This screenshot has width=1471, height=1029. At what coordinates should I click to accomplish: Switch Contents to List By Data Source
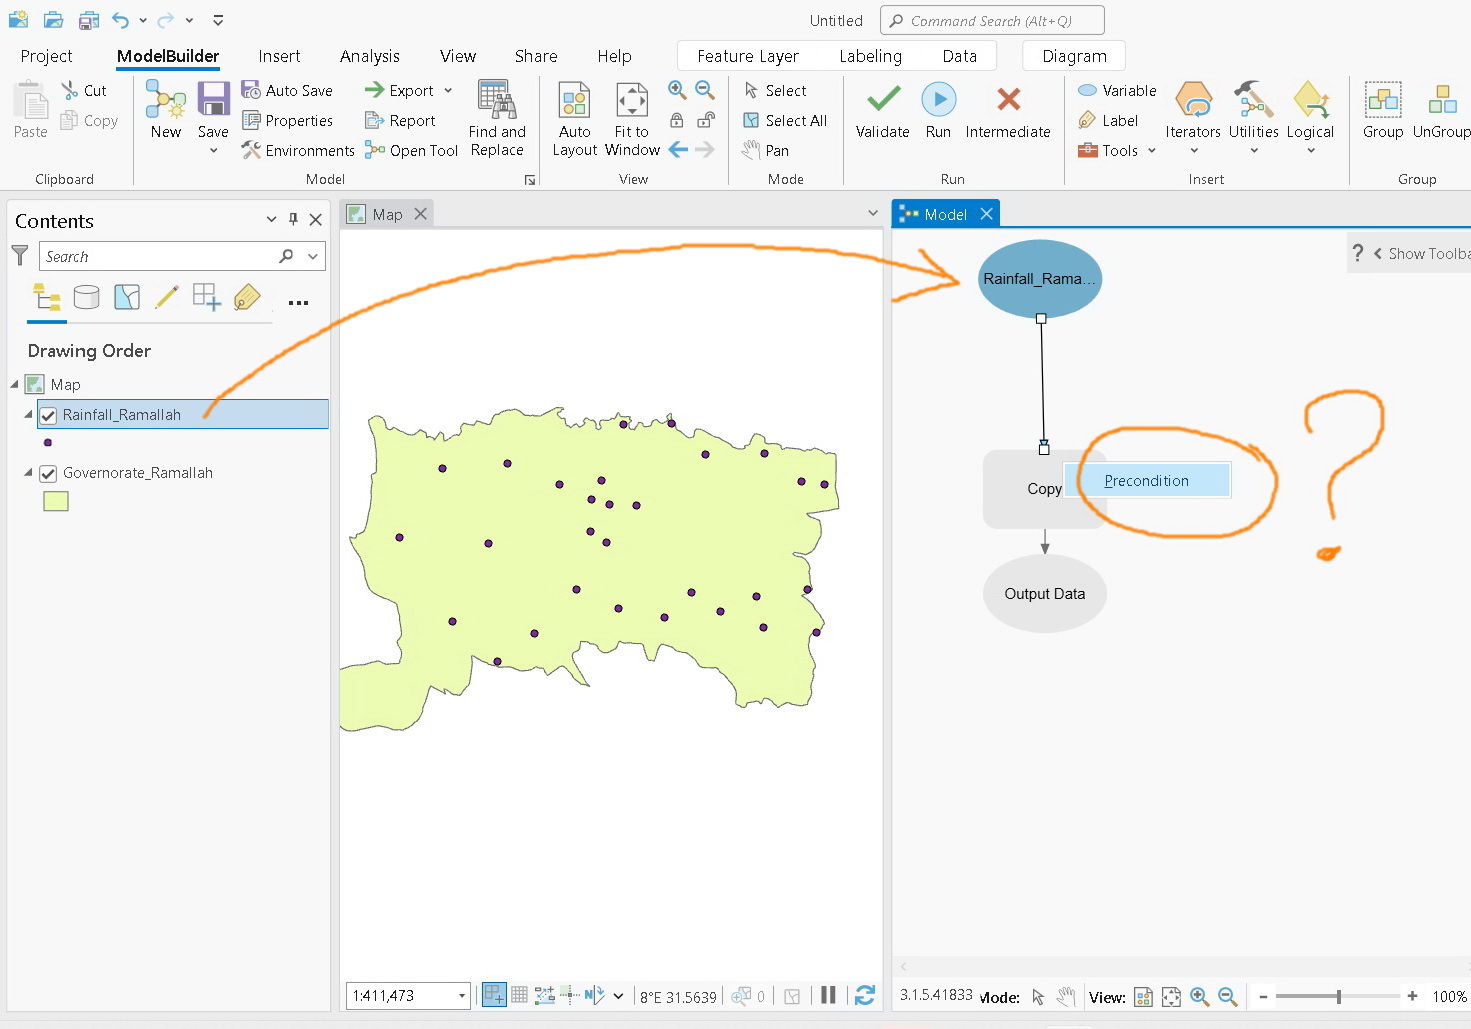tap(87, 297)
